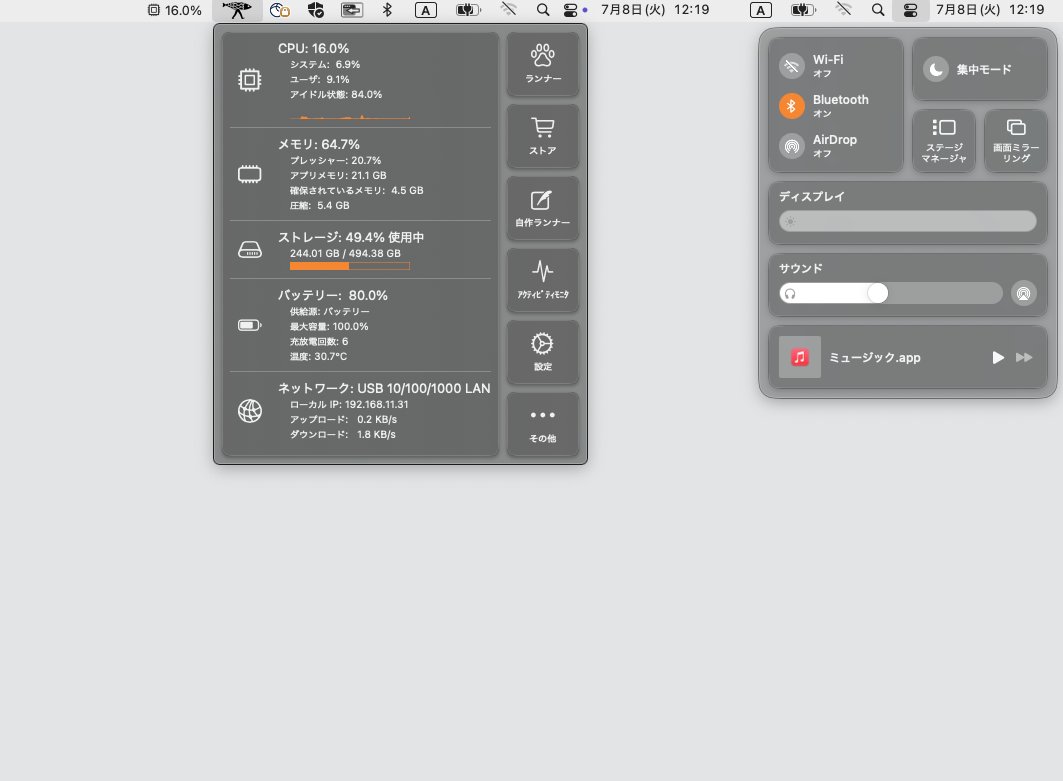1063x781 pixels.
Task: Toggle ステージマネージャ (Stage Manager)
Action: tap(944, 141)
